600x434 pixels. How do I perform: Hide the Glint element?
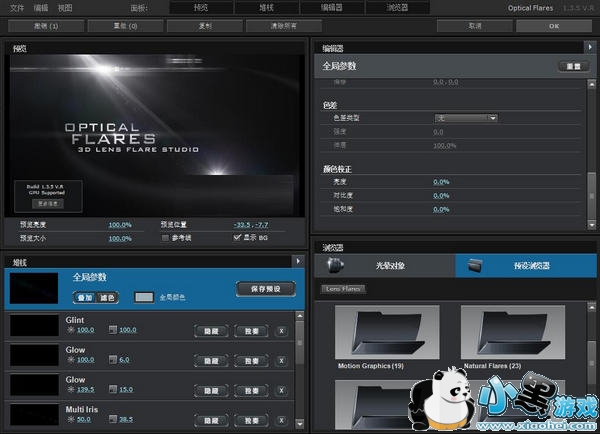(211, 331)
